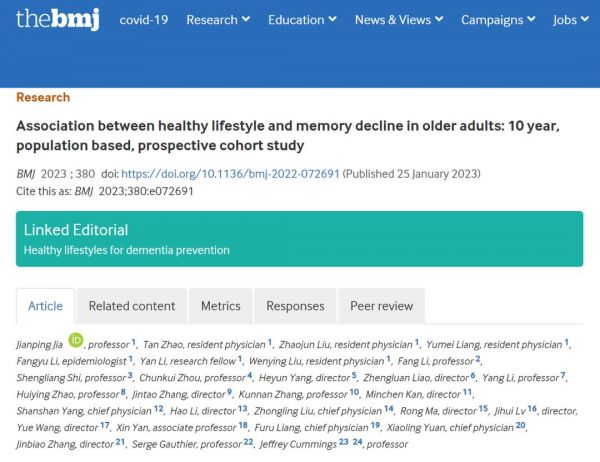Open the Peer review tab

[x=381, y=306]
